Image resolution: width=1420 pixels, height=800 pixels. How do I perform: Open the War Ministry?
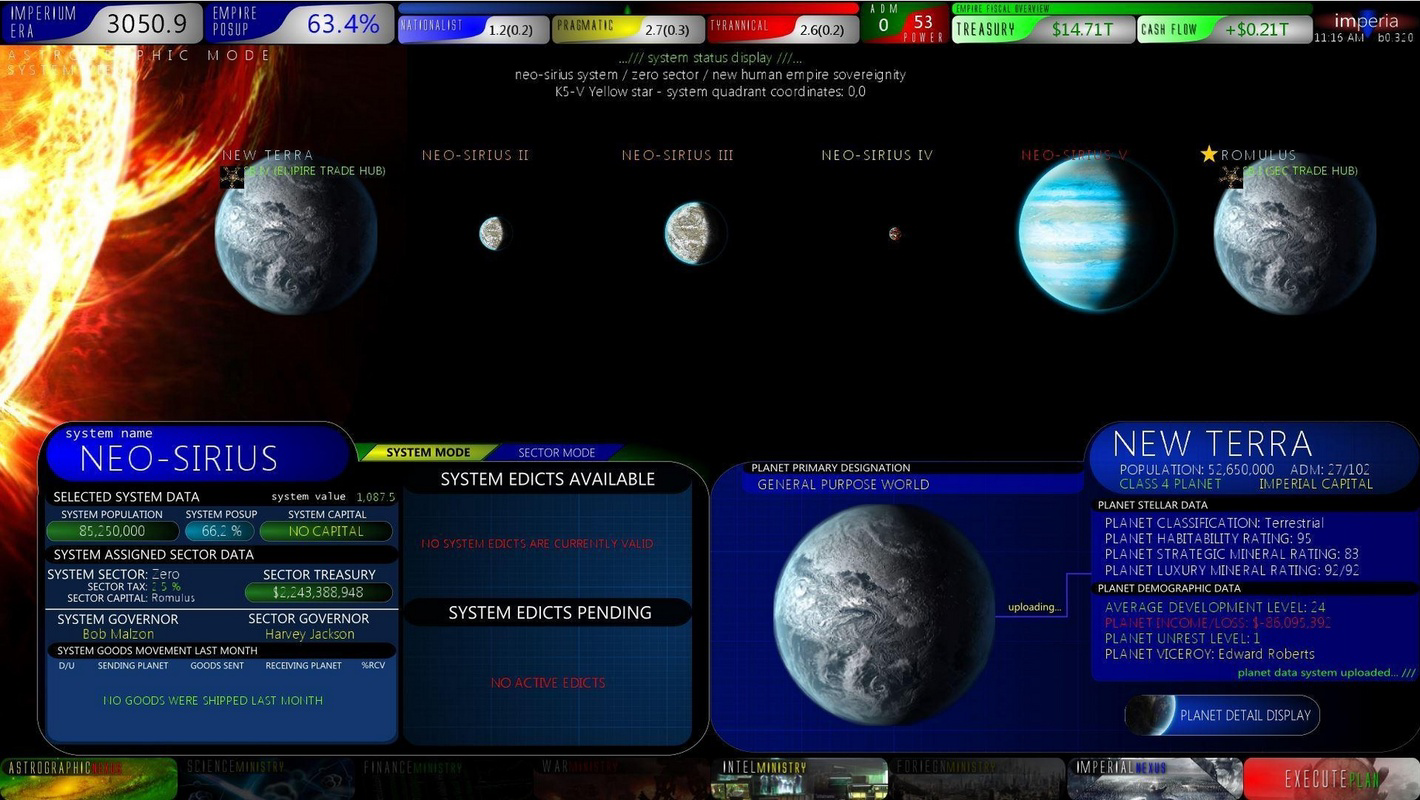[x=622, y=778]
